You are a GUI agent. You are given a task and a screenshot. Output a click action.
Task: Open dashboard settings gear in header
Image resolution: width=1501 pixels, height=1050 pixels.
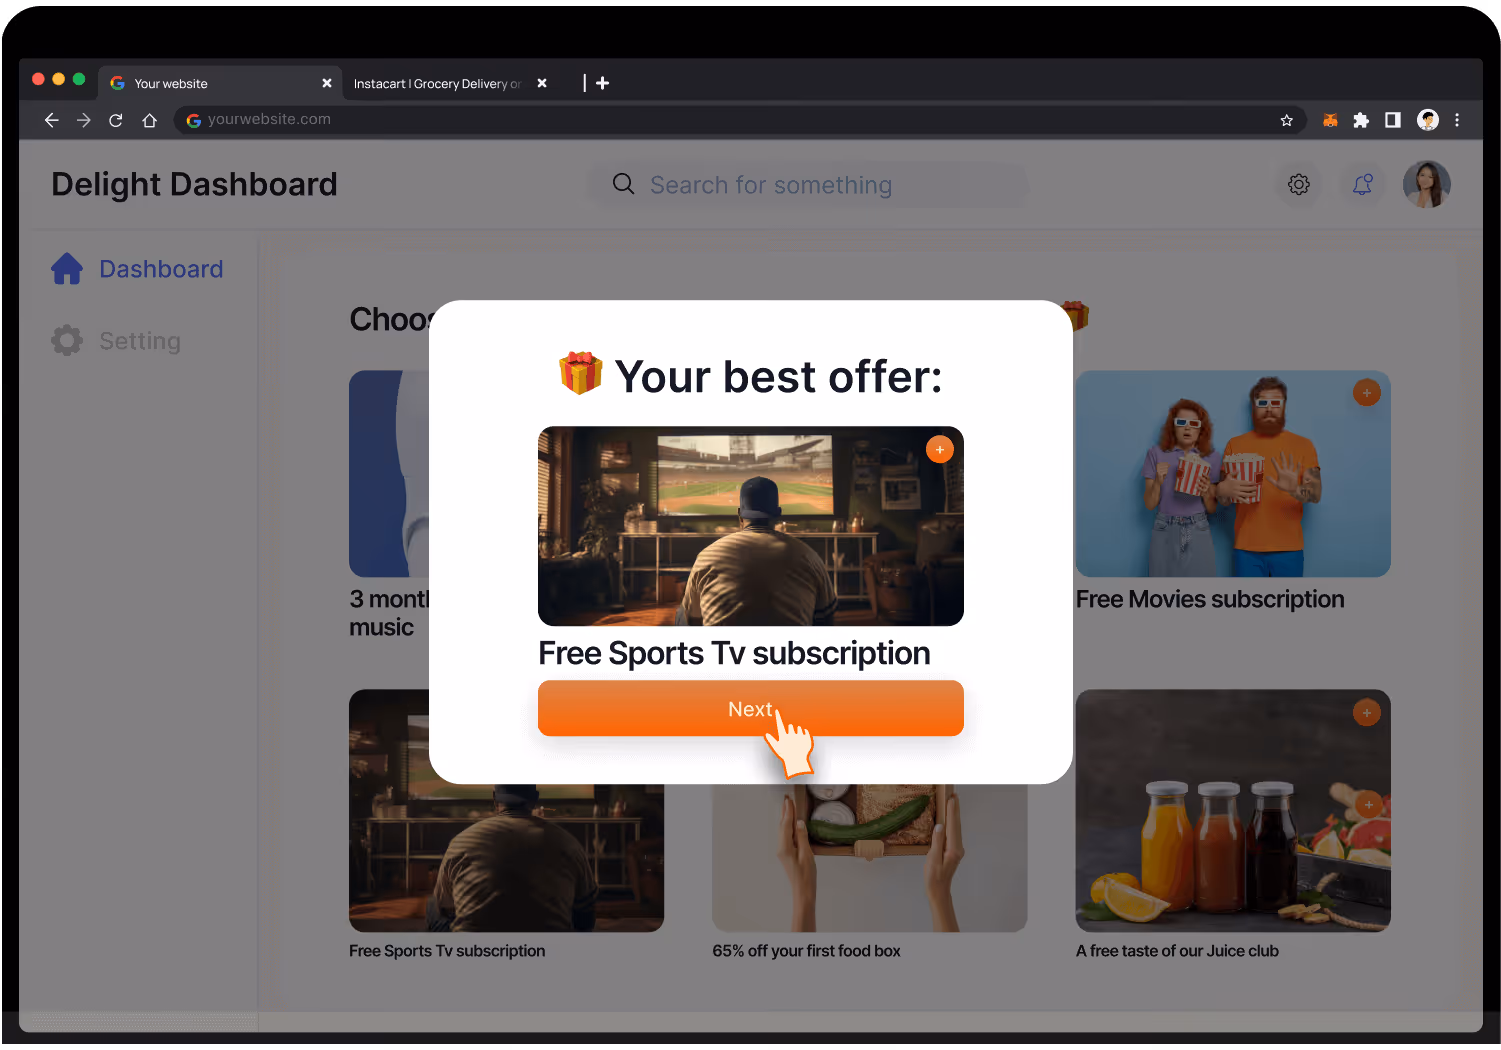(x=1299, y=185)
